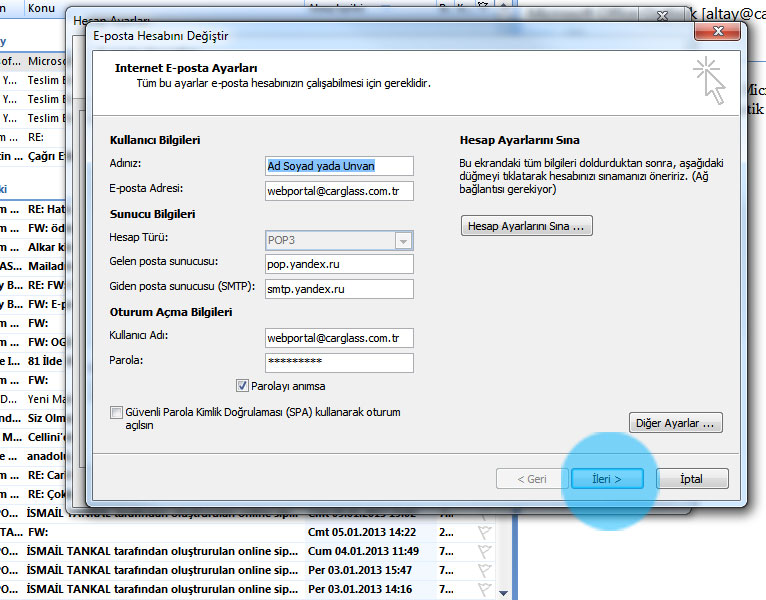Open Diğer Ayarlar ... settings
Viewport: 766px width, 600px height.
tap(676, 423)
